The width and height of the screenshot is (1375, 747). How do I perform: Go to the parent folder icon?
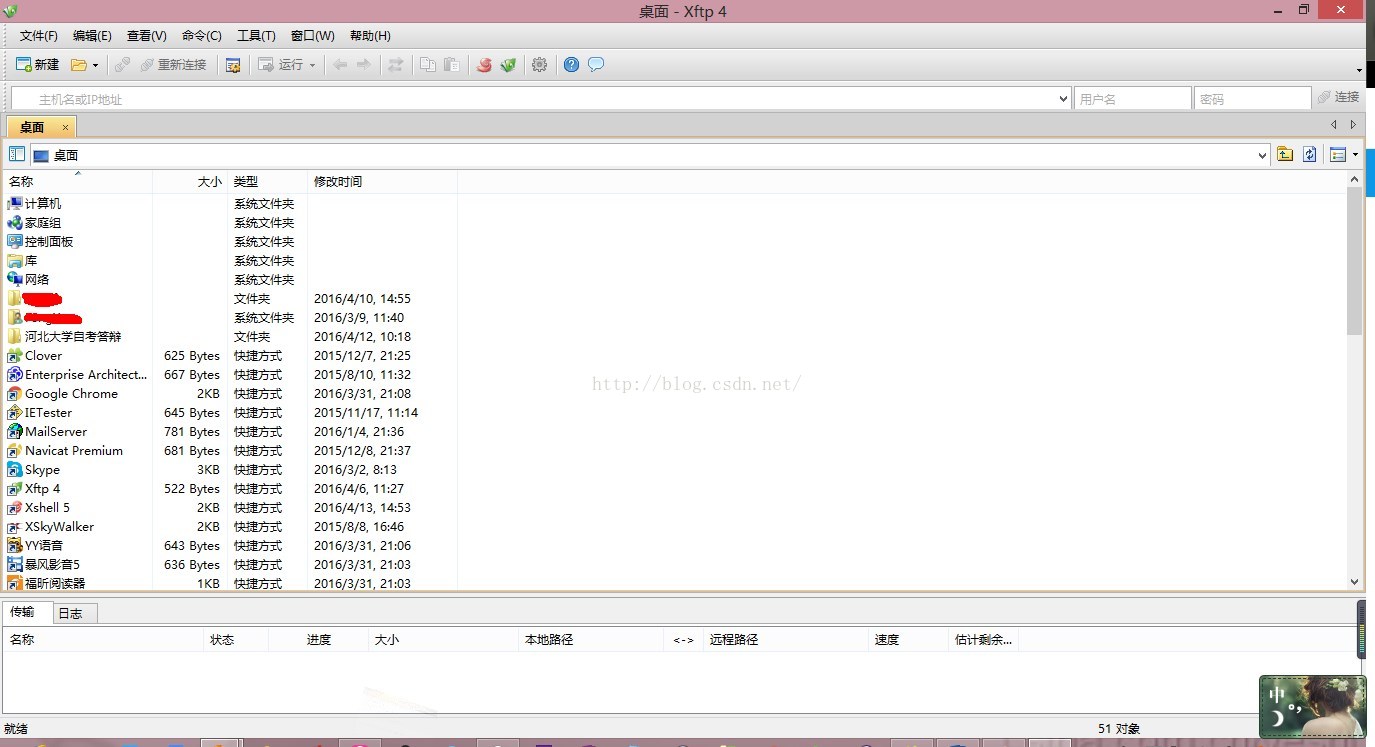click(1285, 154)
